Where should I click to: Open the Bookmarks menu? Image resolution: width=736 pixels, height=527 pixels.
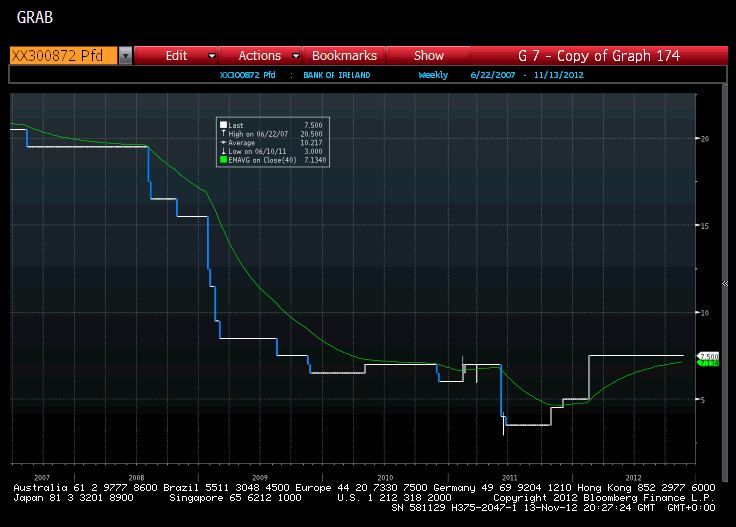[344, 55]
